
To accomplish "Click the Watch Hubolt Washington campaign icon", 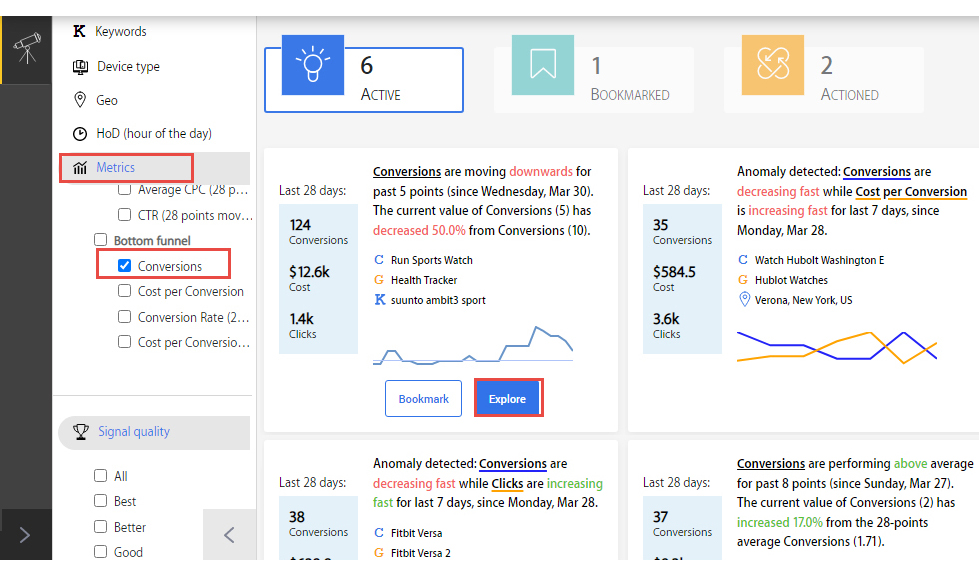I will point(742,260).
